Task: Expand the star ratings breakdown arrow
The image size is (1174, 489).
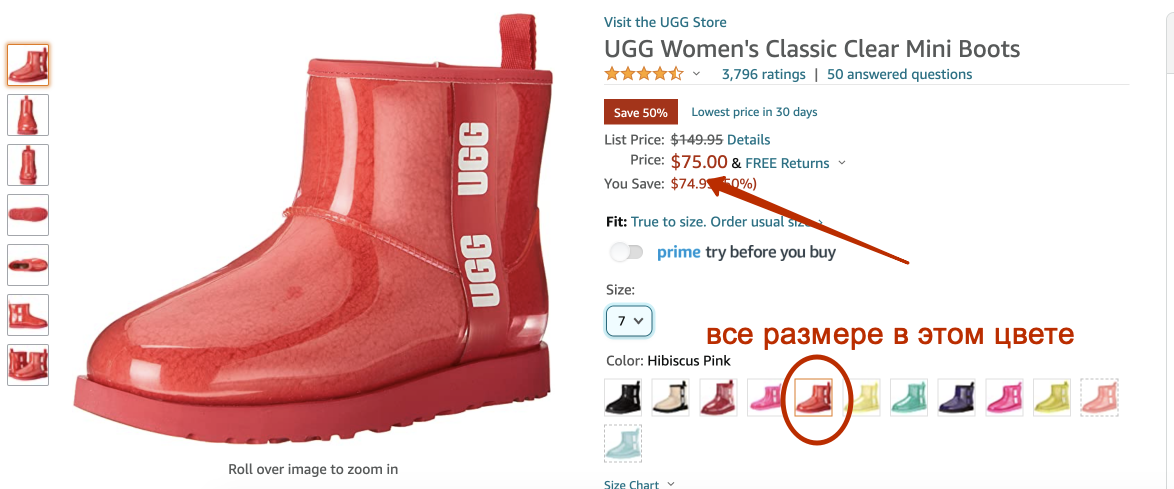Action: click(x=696, y=73)
